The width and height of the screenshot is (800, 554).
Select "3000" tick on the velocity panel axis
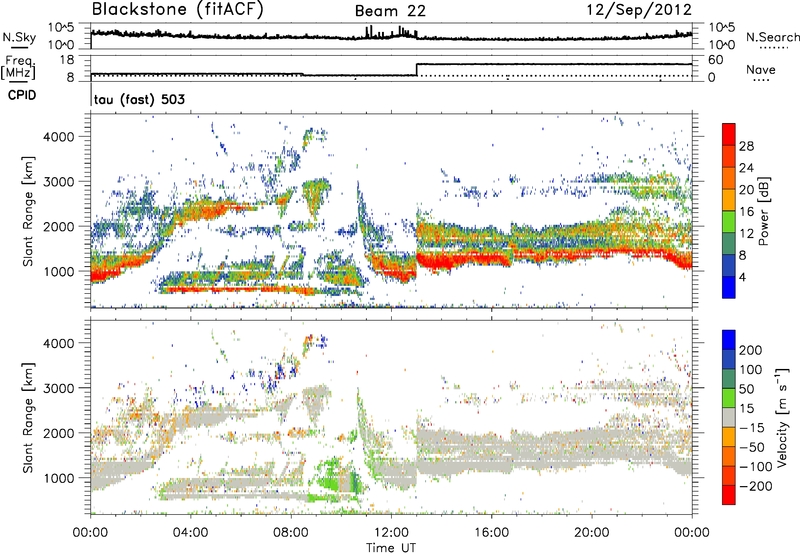tap(59, 388)
